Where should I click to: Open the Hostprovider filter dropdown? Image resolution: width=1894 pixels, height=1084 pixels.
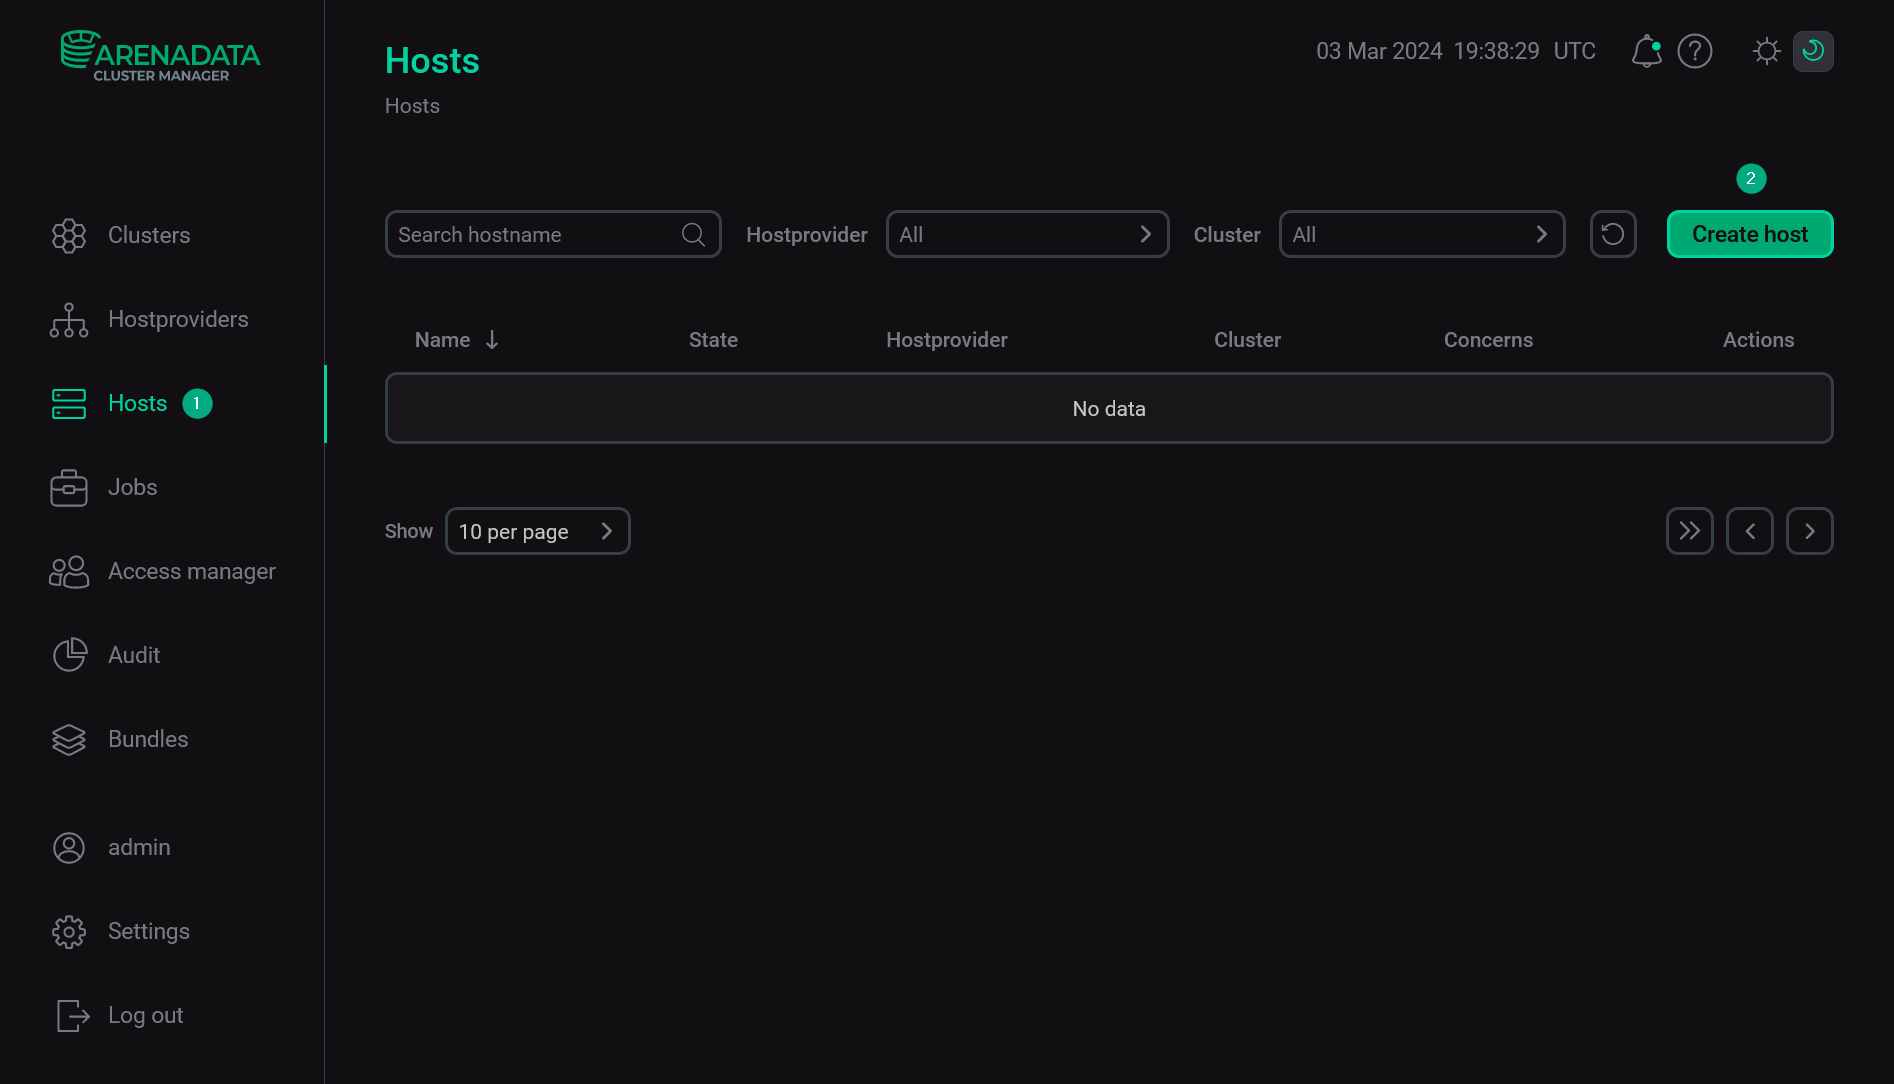point(1027,234)
